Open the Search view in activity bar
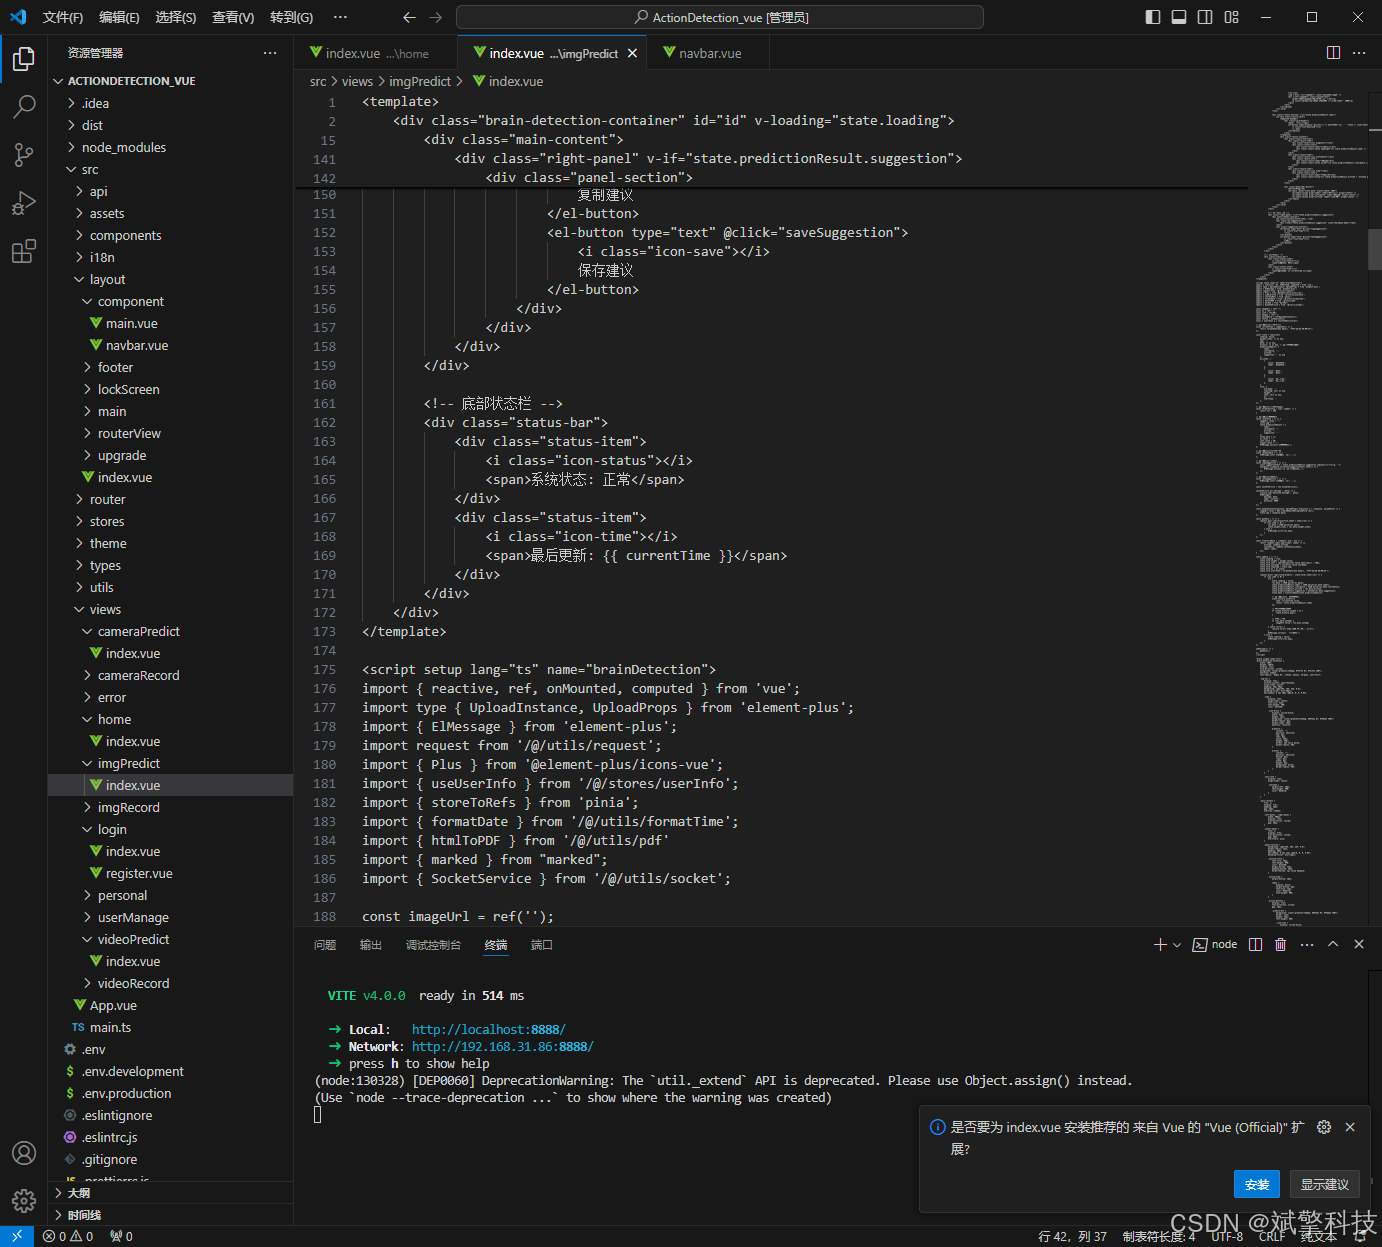 (24, 106)
